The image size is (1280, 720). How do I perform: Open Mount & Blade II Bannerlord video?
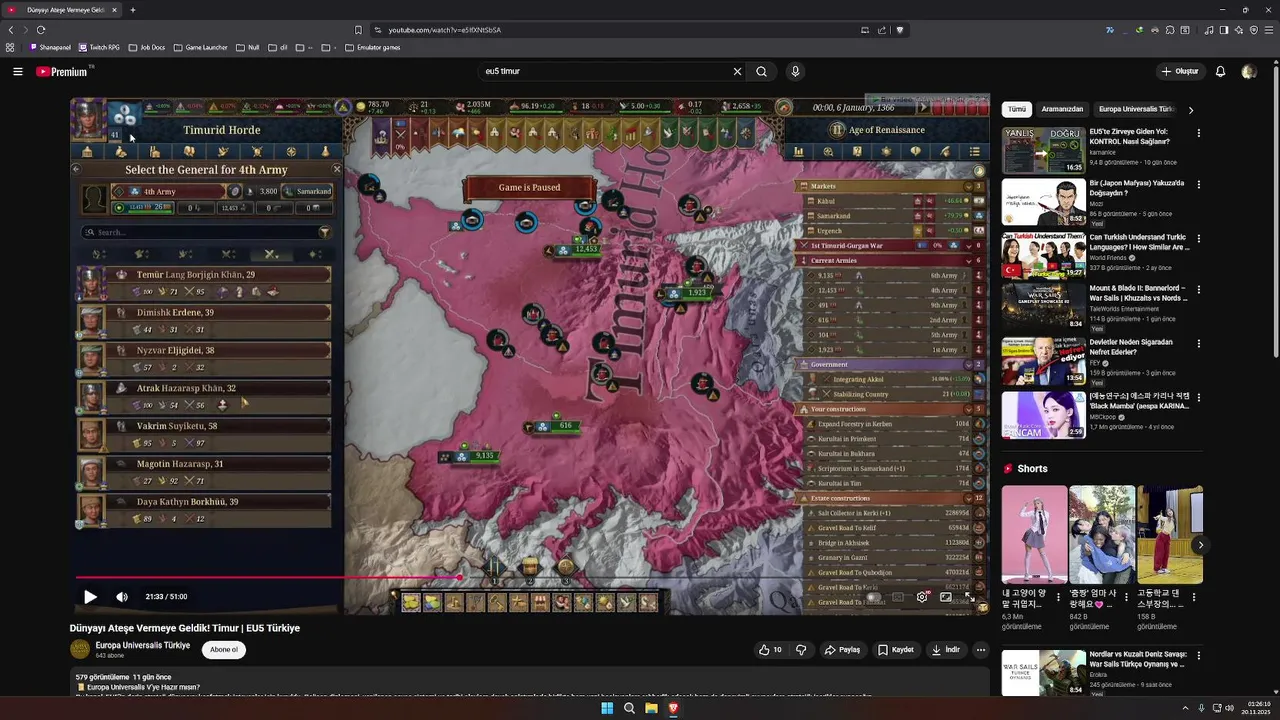coord(1044,307)
